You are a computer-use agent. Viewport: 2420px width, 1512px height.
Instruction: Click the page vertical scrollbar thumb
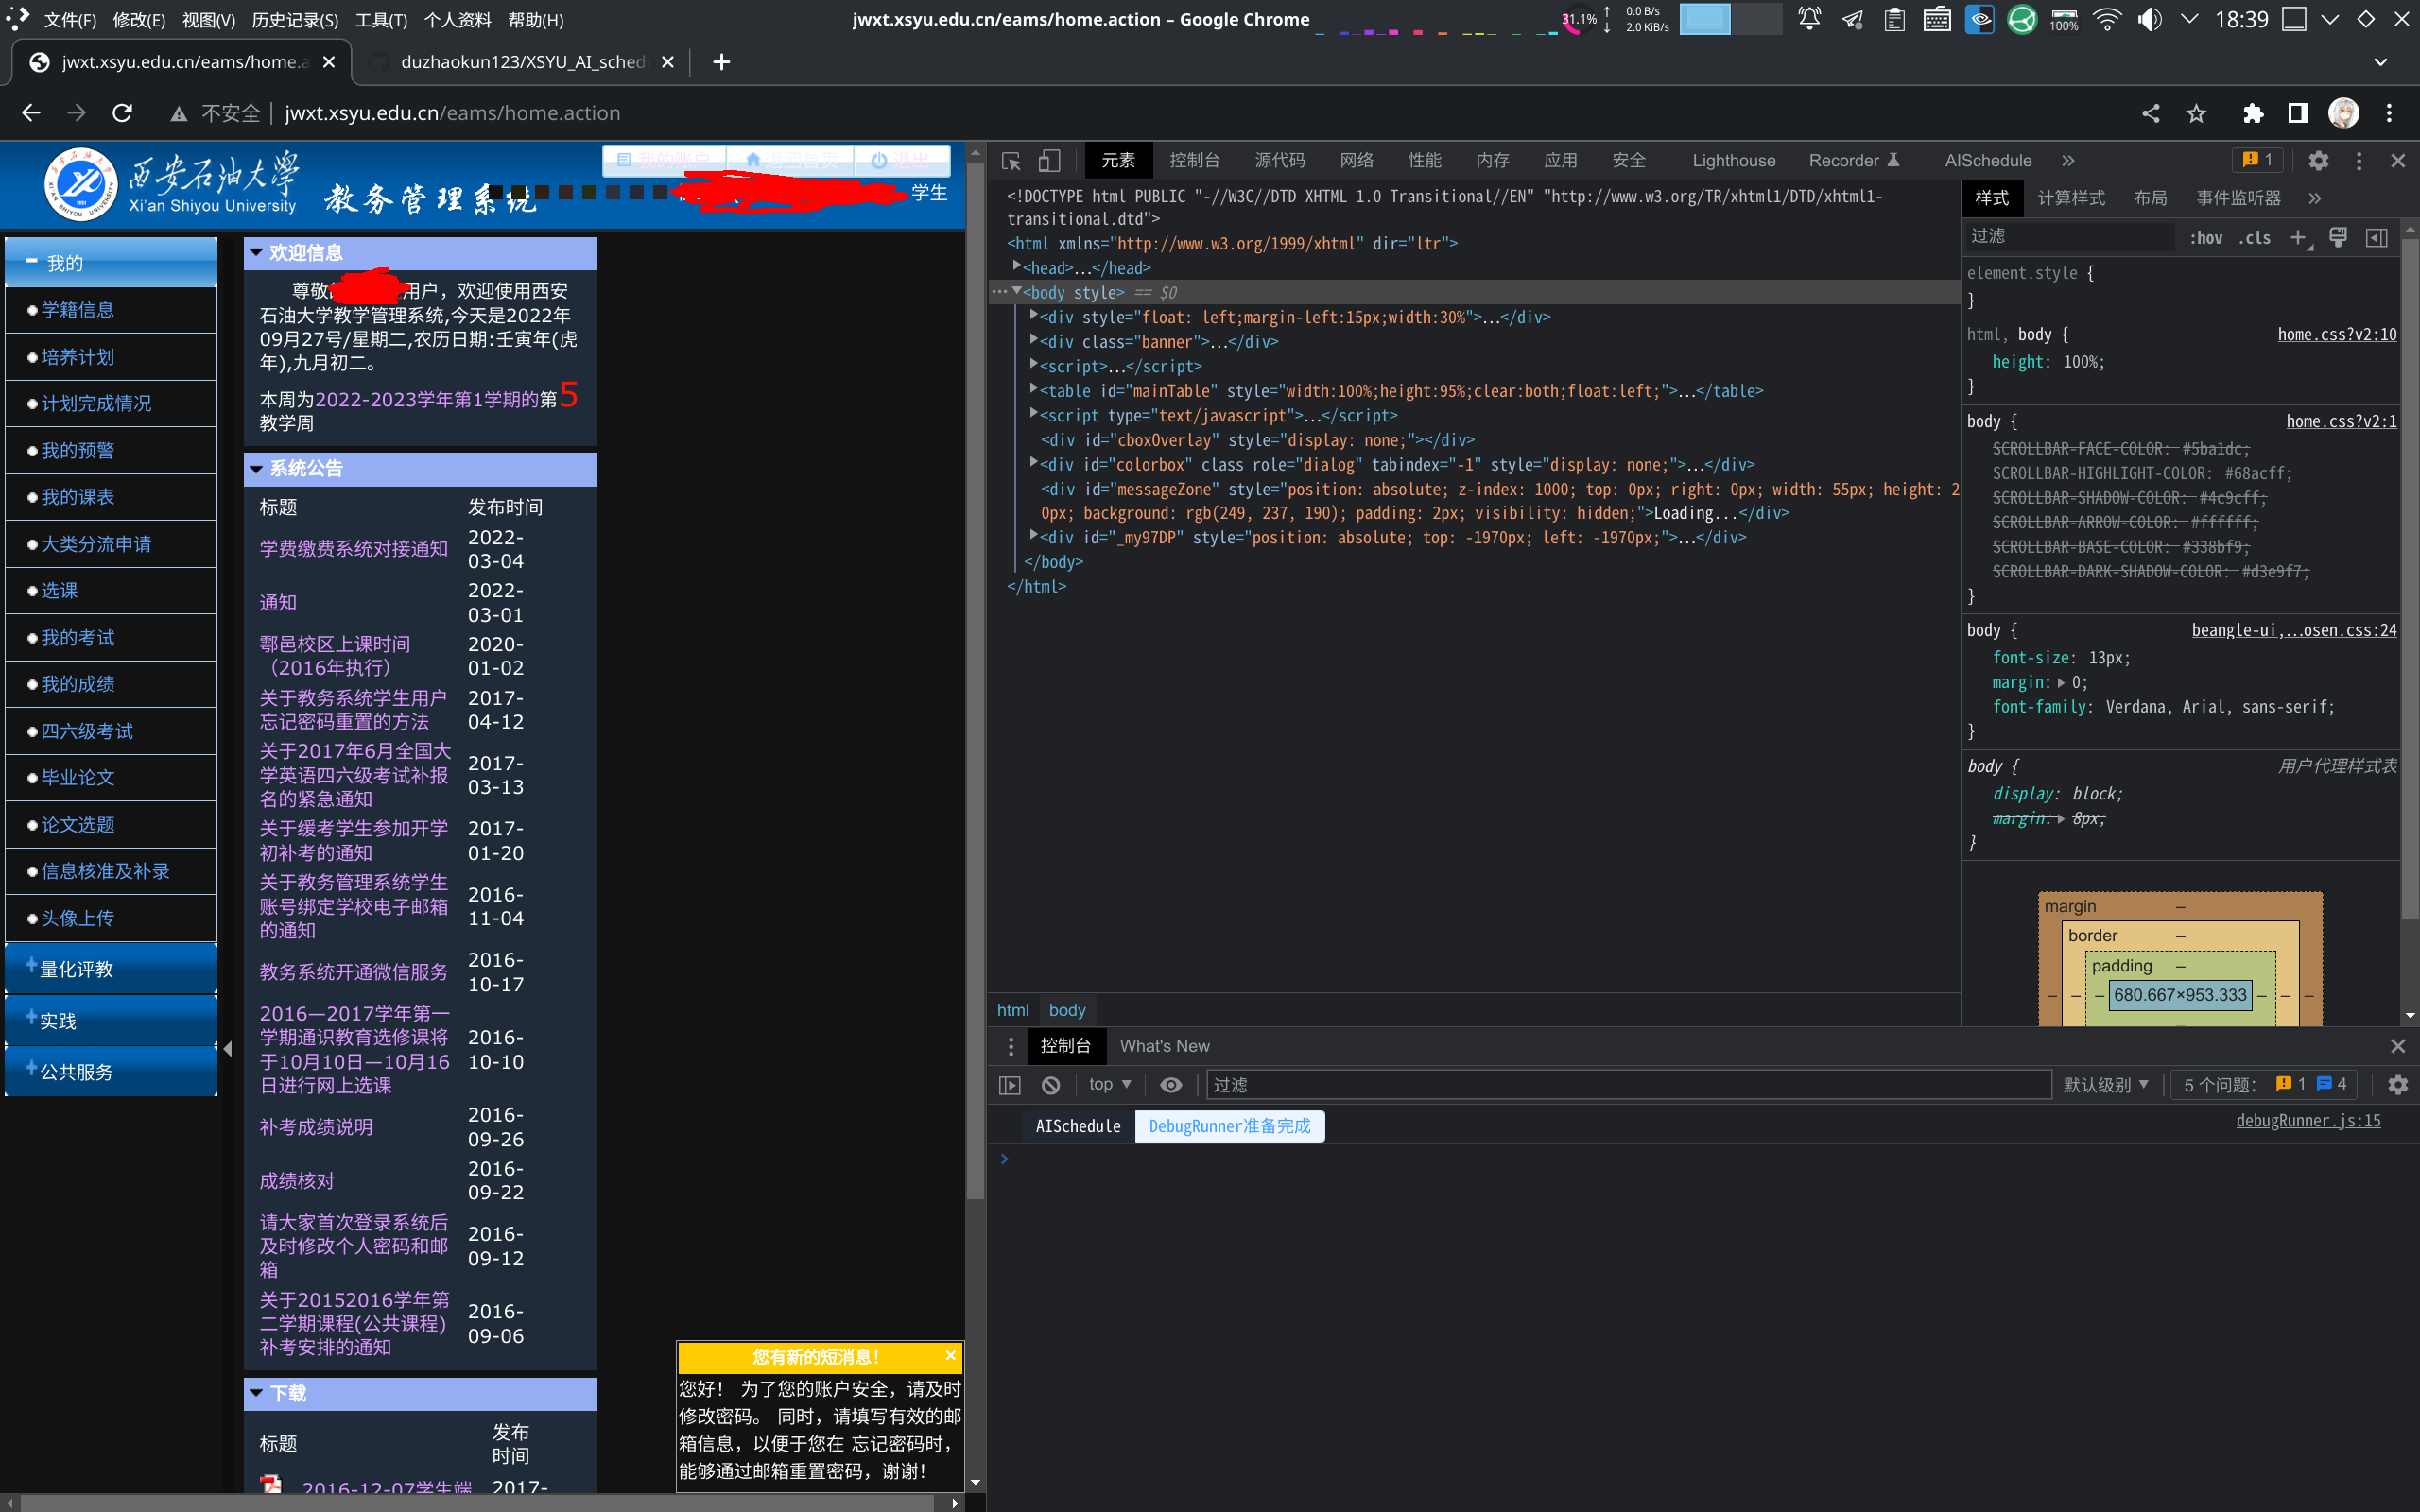tap(975, 680)
